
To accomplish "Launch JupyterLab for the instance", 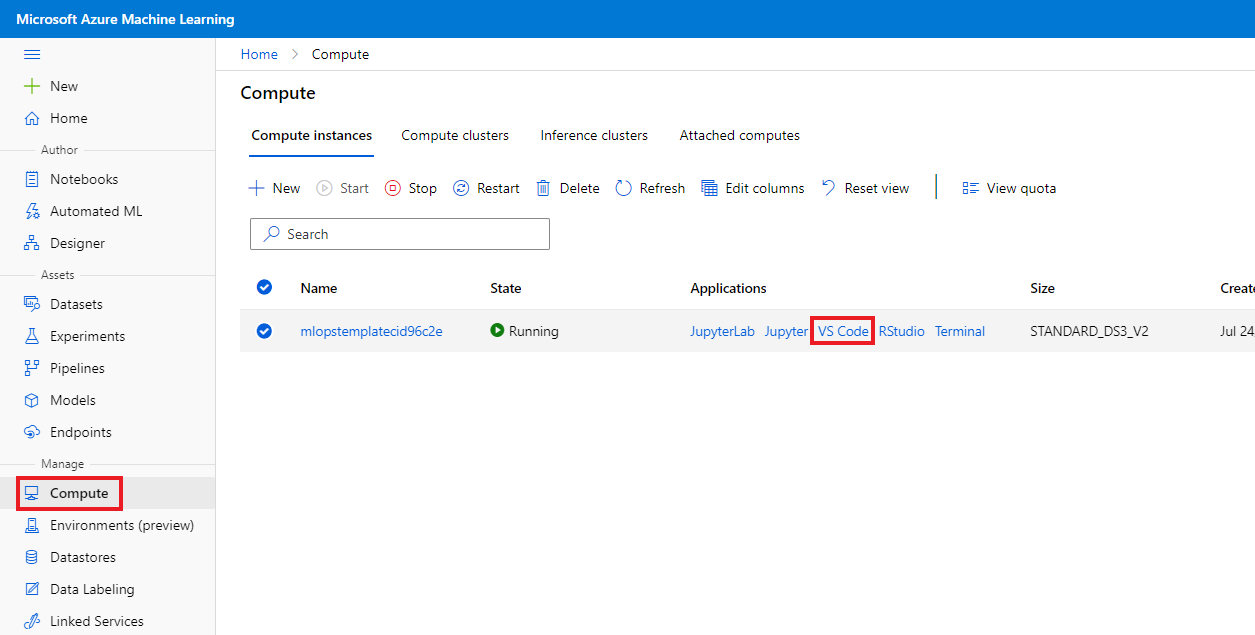I will [x=722, y=331].
